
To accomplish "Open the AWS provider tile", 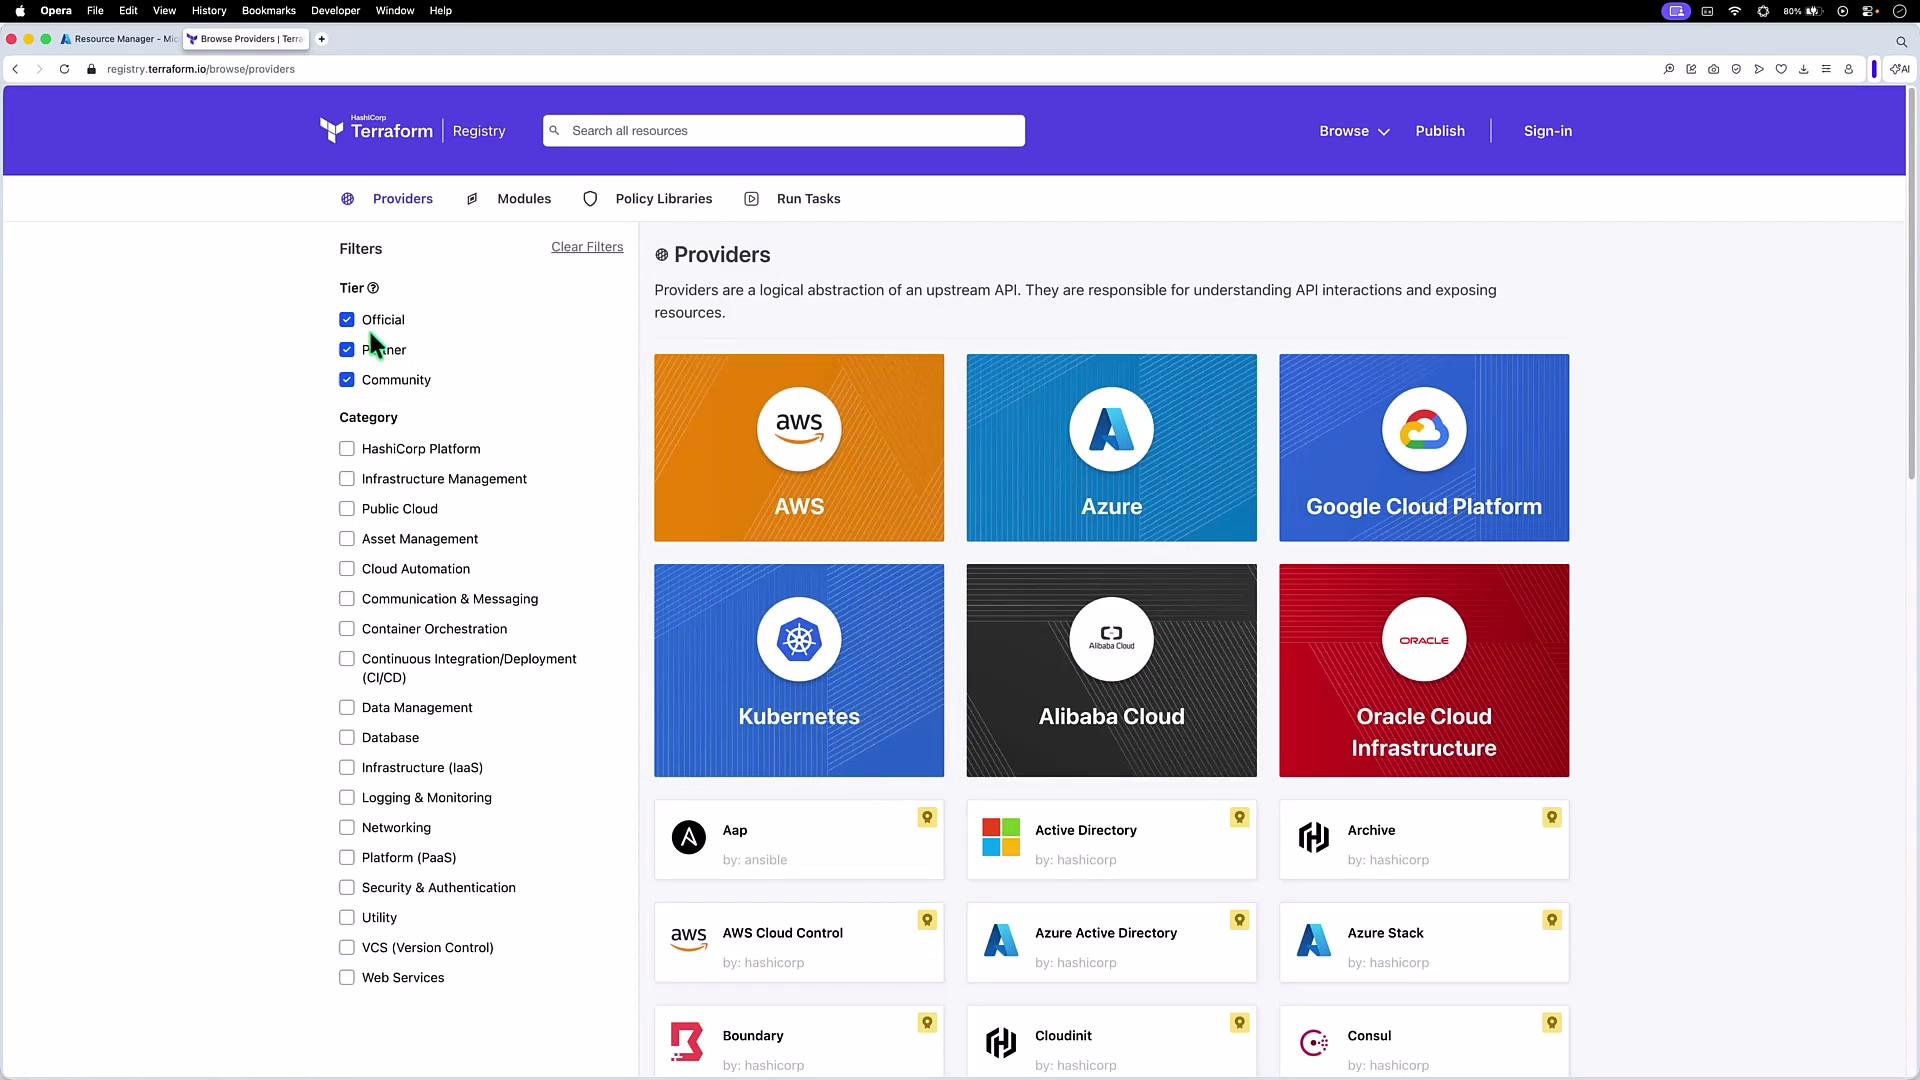I will point(799,447).
